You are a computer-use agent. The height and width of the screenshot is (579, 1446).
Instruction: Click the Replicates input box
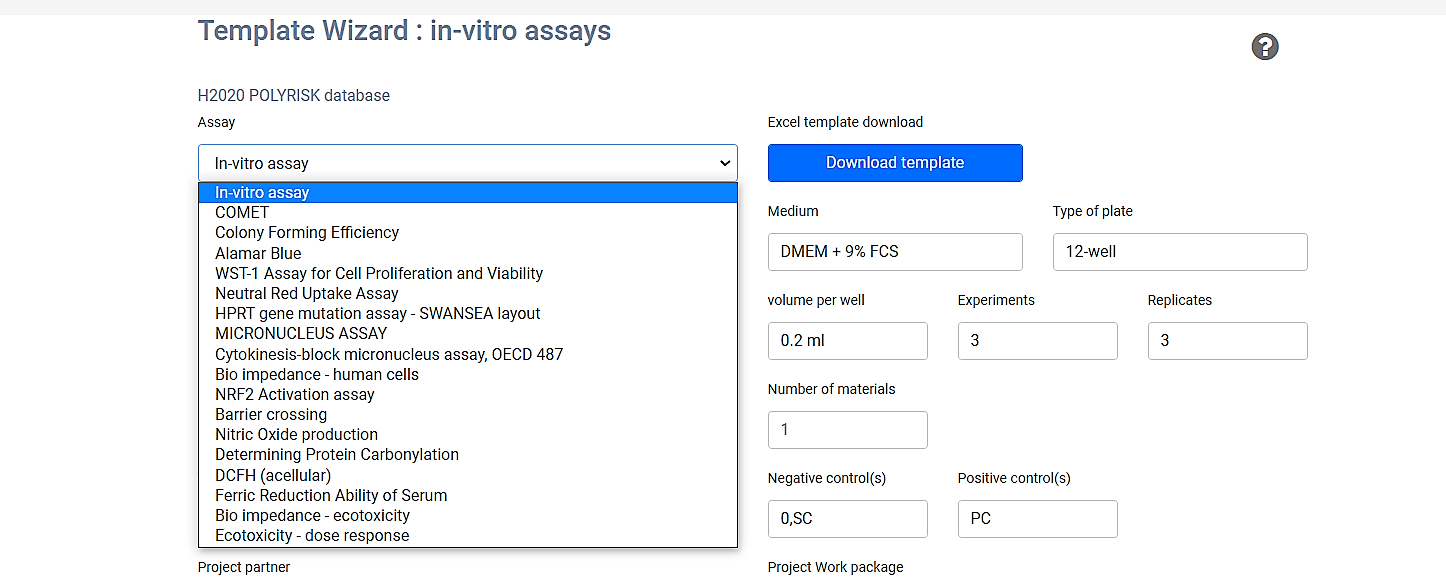(1227, 341)
